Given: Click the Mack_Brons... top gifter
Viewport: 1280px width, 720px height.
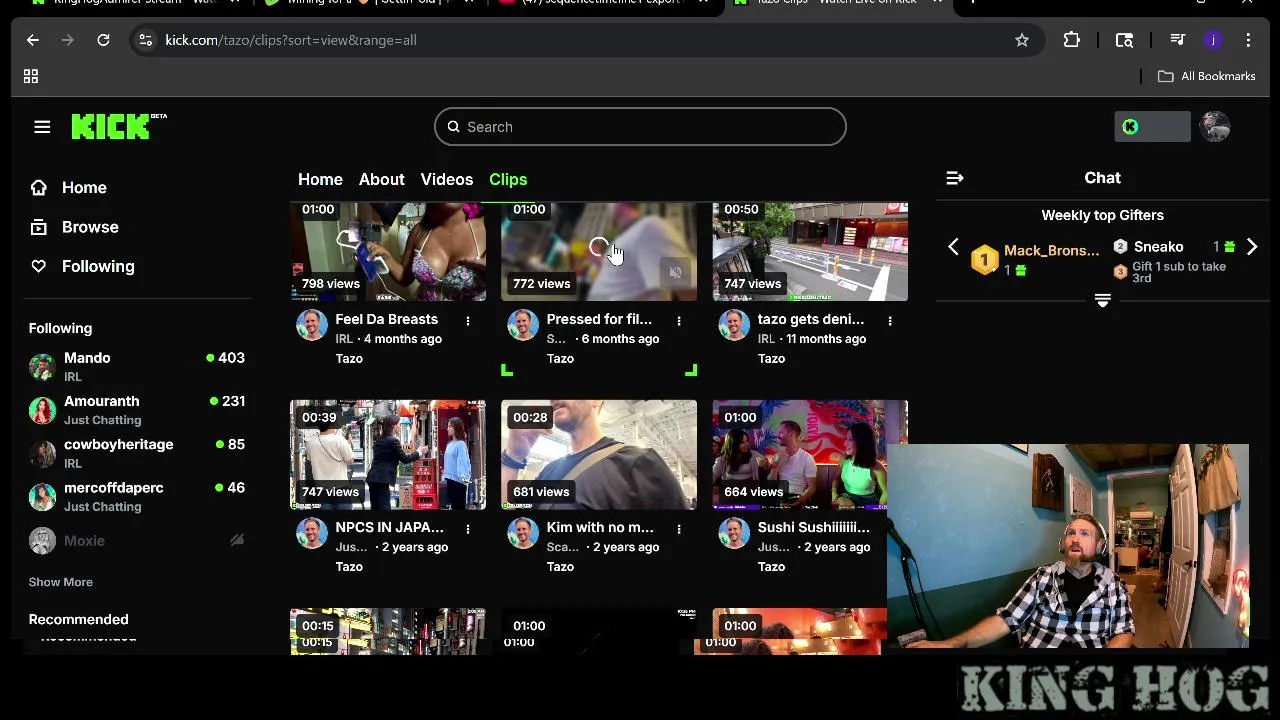Looking at the screenshot, I should pyautogui.click(x=1035, y=259).
